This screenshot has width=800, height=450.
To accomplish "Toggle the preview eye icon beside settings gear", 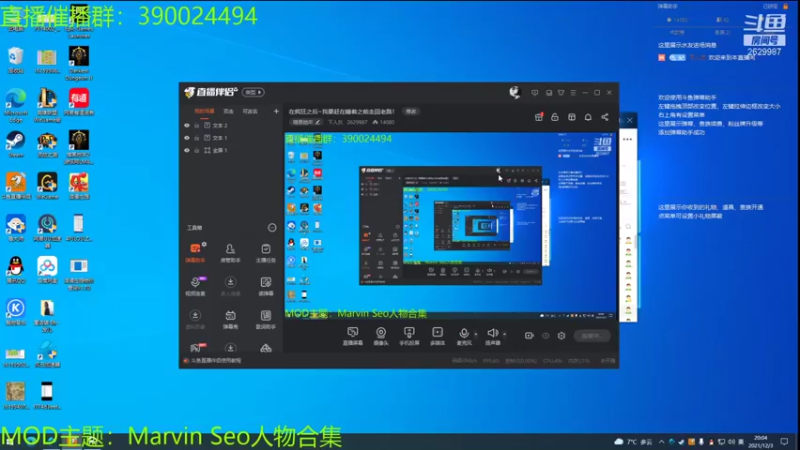I will 545,336.
